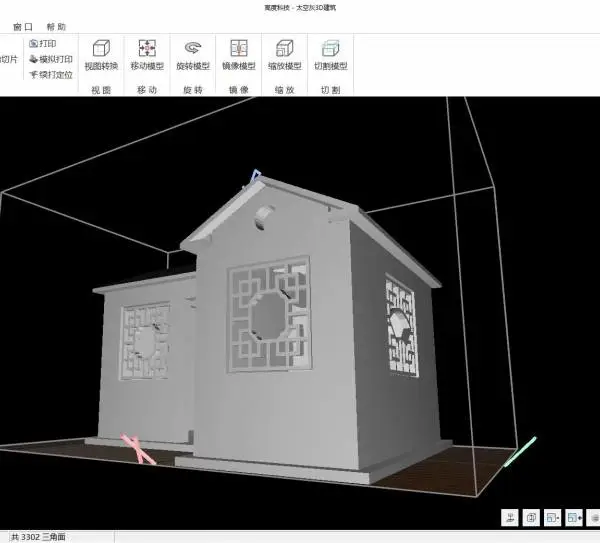
Task: Select the 切割模型 cut model tool
Action: tap(331, 55)
